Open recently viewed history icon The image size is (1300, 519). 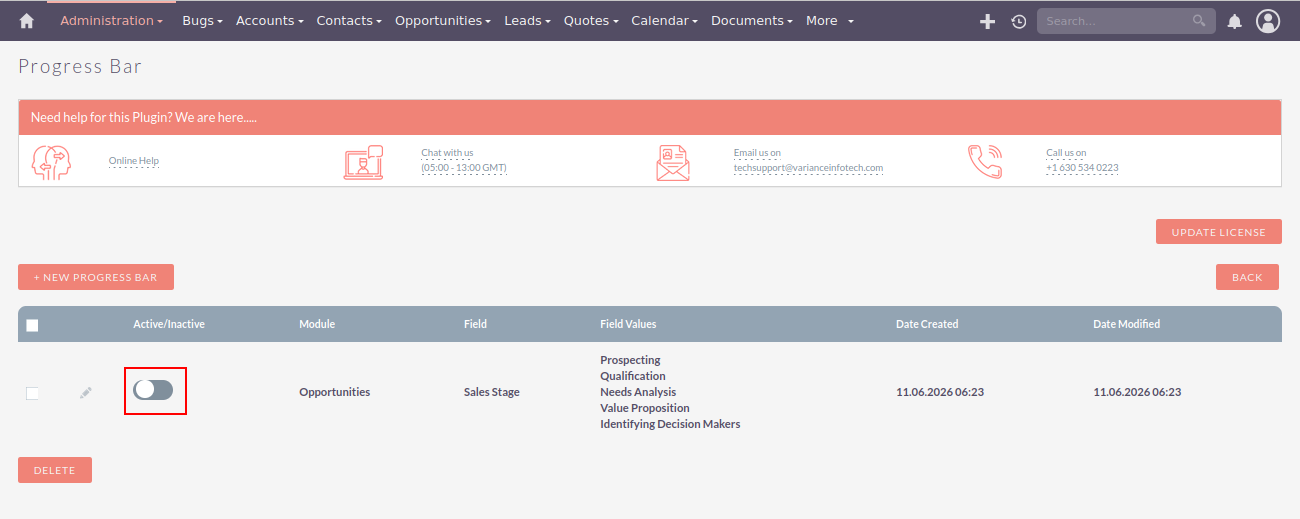tap(1019, 21)
